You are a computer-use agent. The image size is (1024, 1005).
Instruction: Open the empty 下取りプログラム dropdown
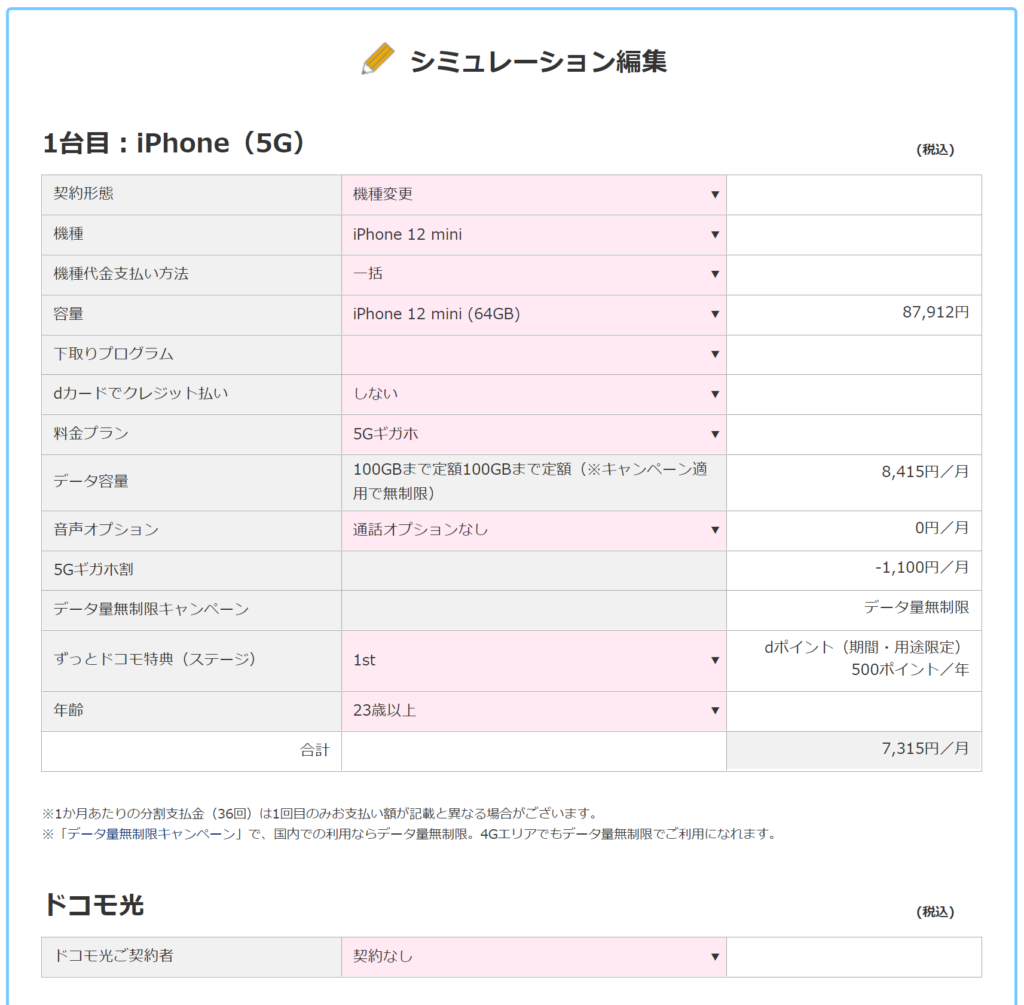[534, 355]
